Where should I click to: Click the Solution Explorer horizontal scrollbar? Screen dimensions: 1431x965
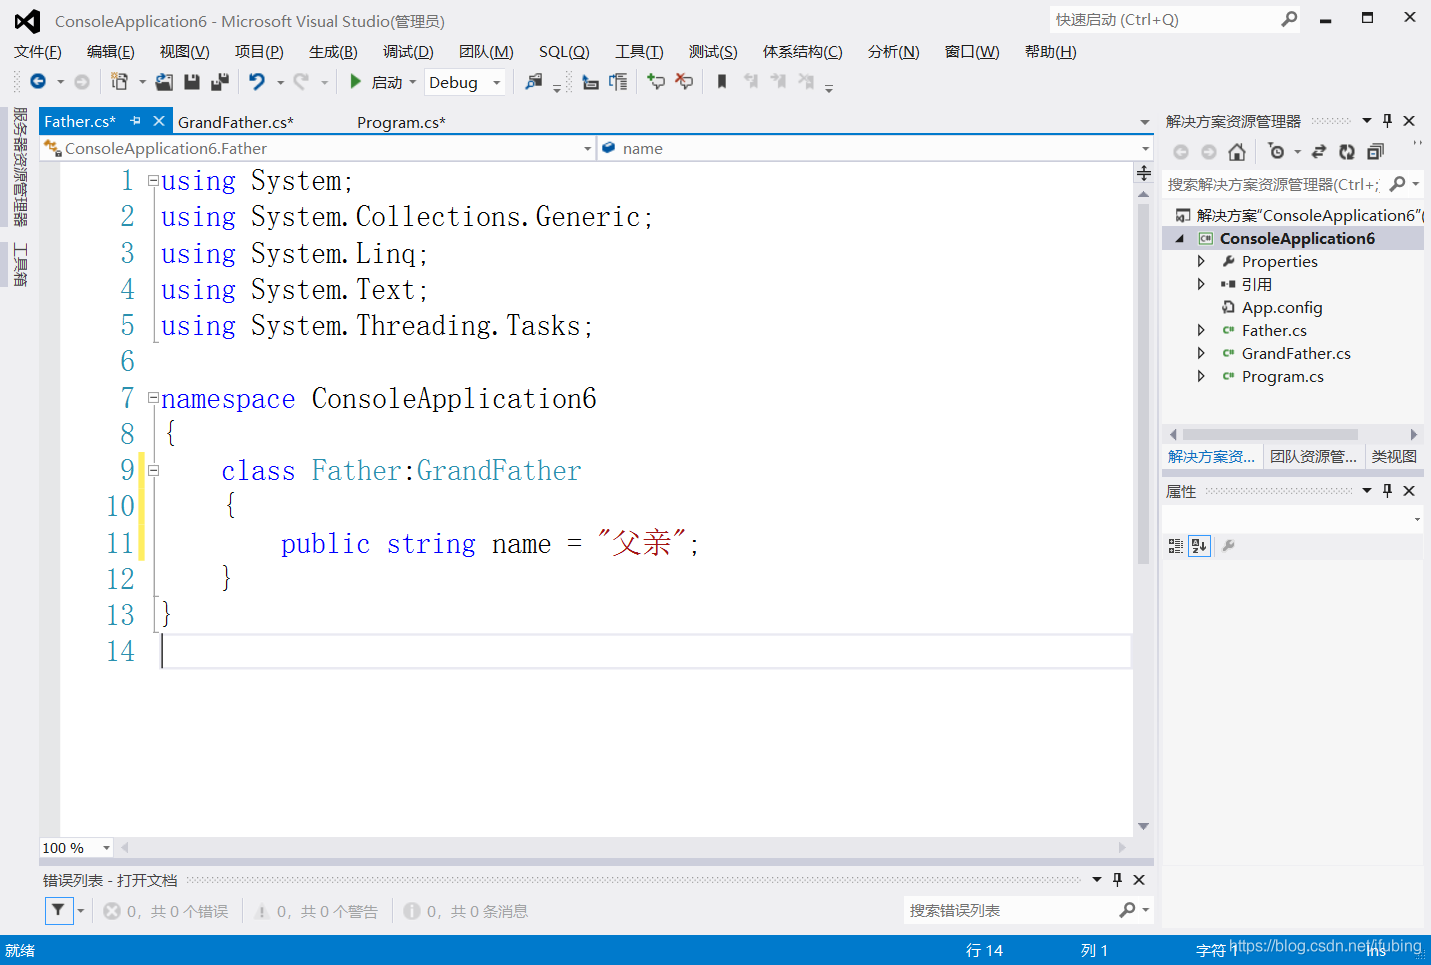[1270, 434]
